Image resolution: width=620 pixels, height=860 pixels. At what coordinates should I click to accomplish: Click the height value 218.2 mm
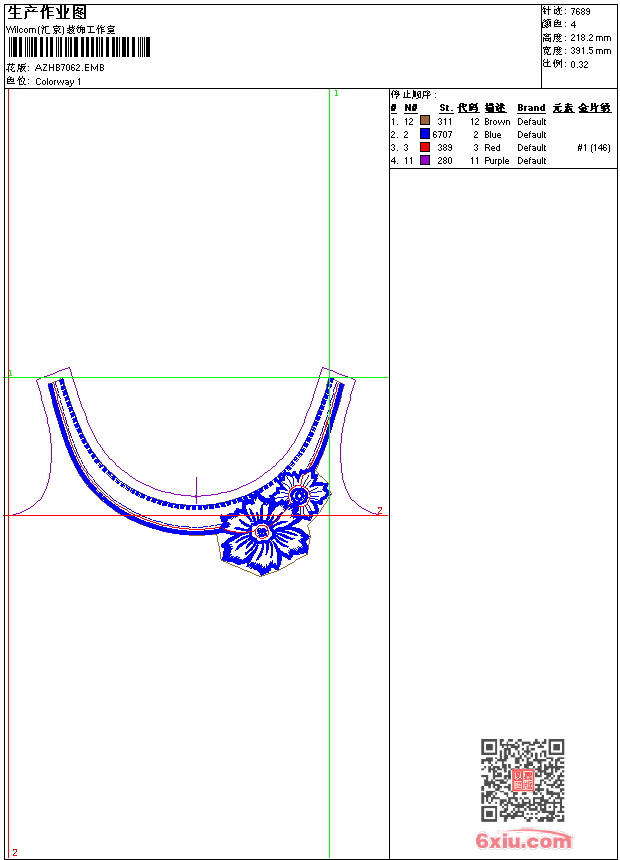[590, 38]
